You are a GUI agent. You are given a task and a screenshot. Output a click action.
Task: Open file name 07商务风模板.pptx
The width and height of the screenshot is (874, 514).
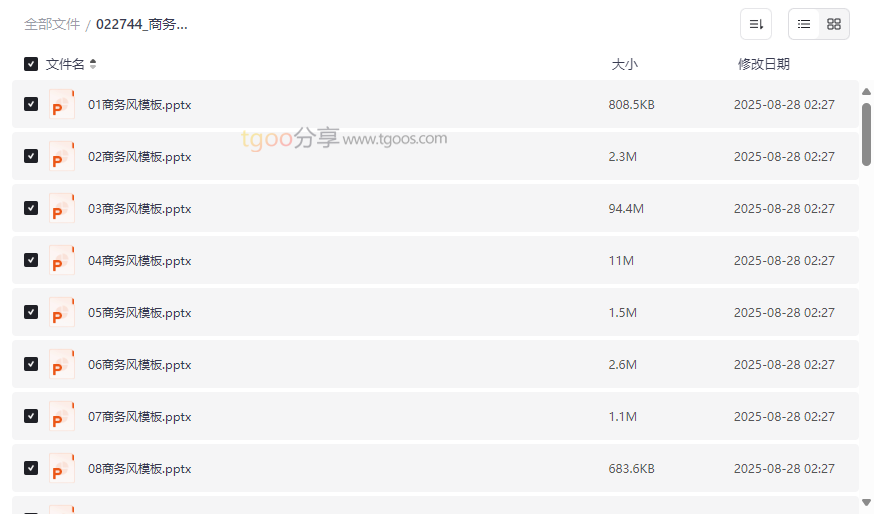click(x=139, y=416)
